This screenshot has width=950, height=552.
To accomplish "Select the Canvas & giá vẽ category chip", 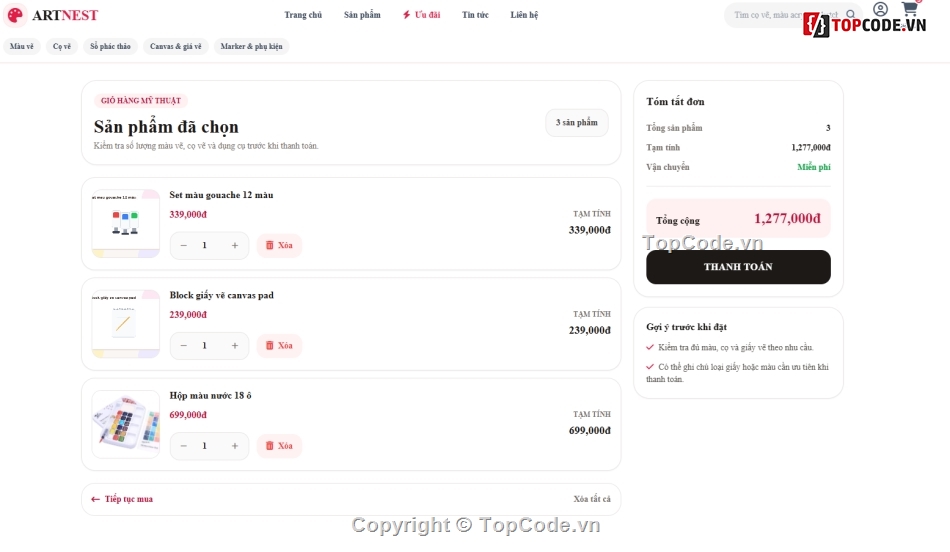I will point(176,47).
